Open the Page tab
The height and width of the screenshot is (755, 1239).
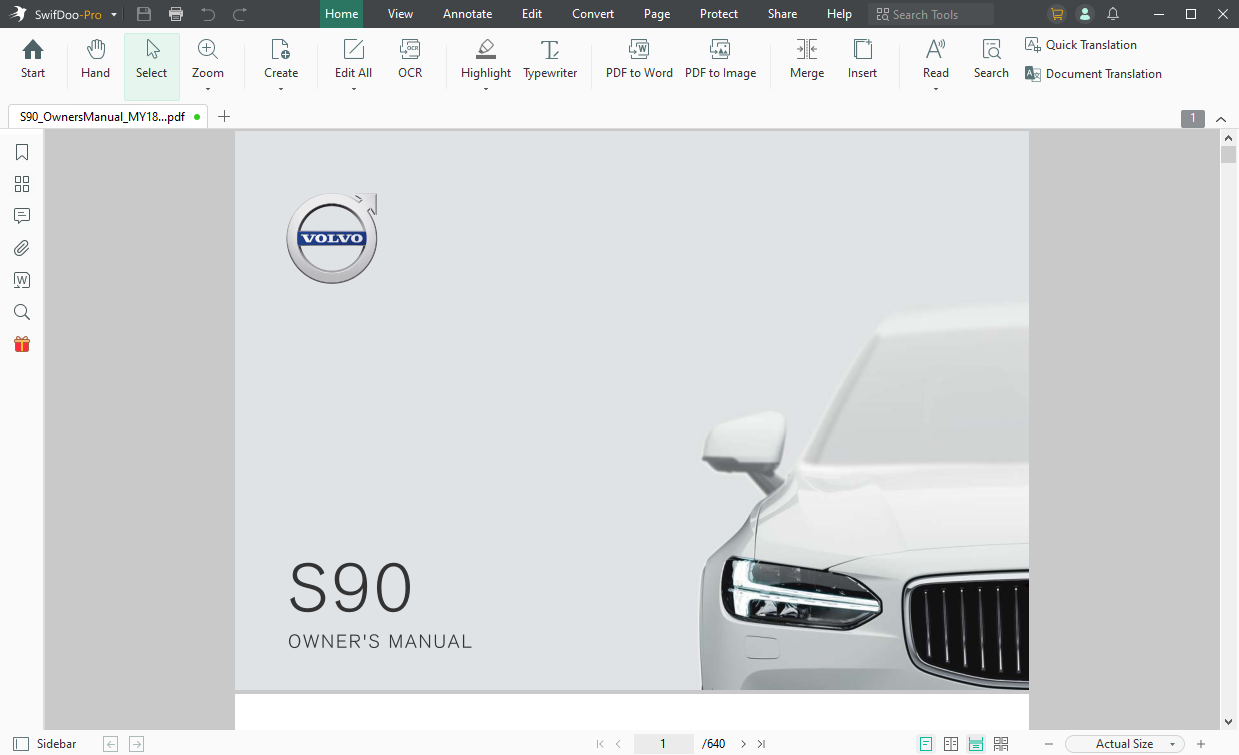(657, 14)
